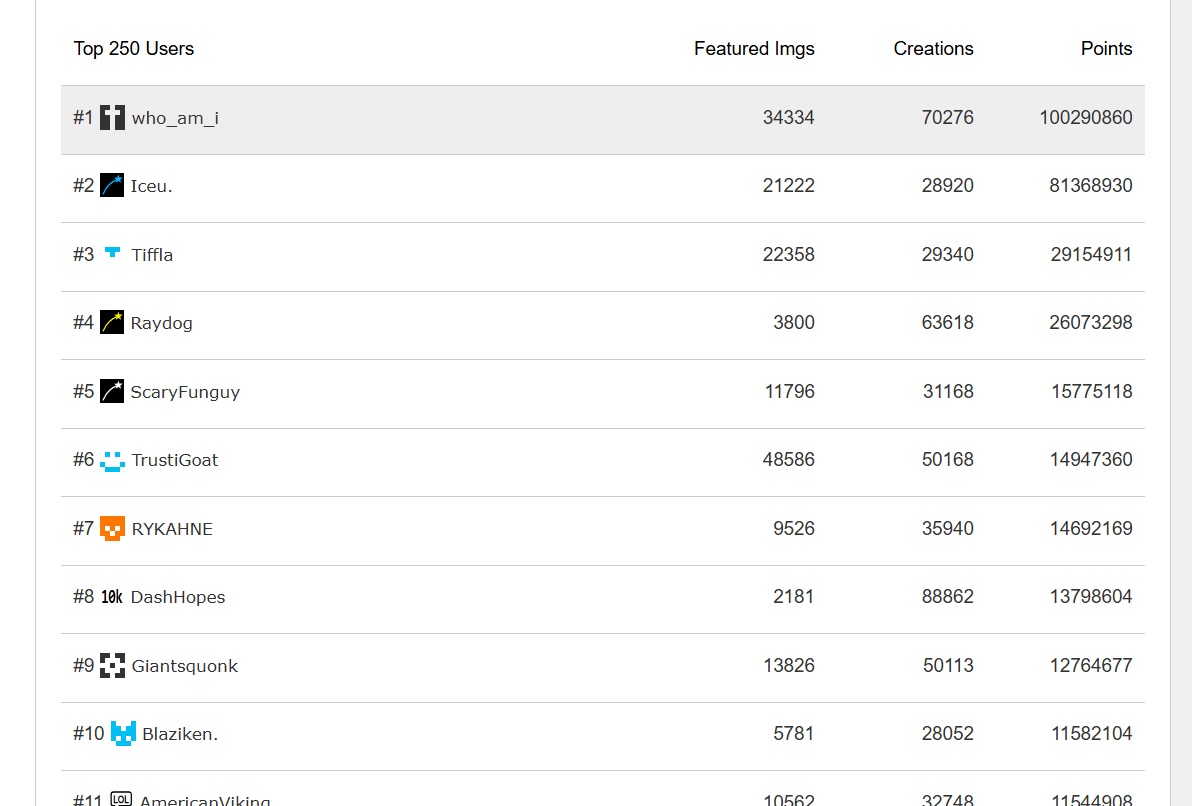
Task: Click Iceu.'s blue shooting star icon
Action: coord(112,186)
